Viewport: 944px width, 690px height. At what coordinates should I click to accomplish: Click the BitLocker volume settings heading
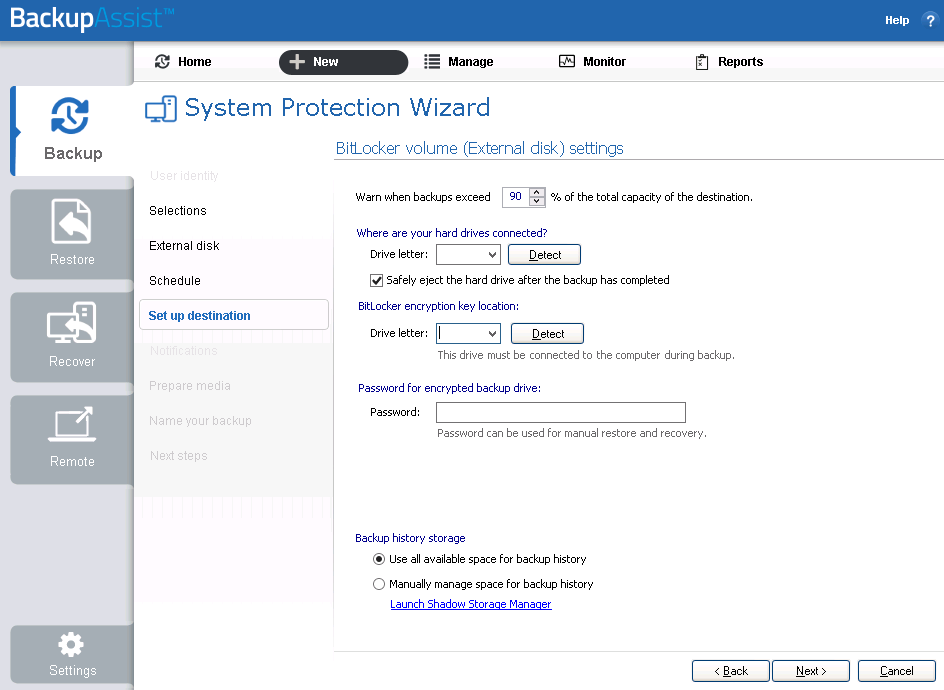tap(479, 148)
